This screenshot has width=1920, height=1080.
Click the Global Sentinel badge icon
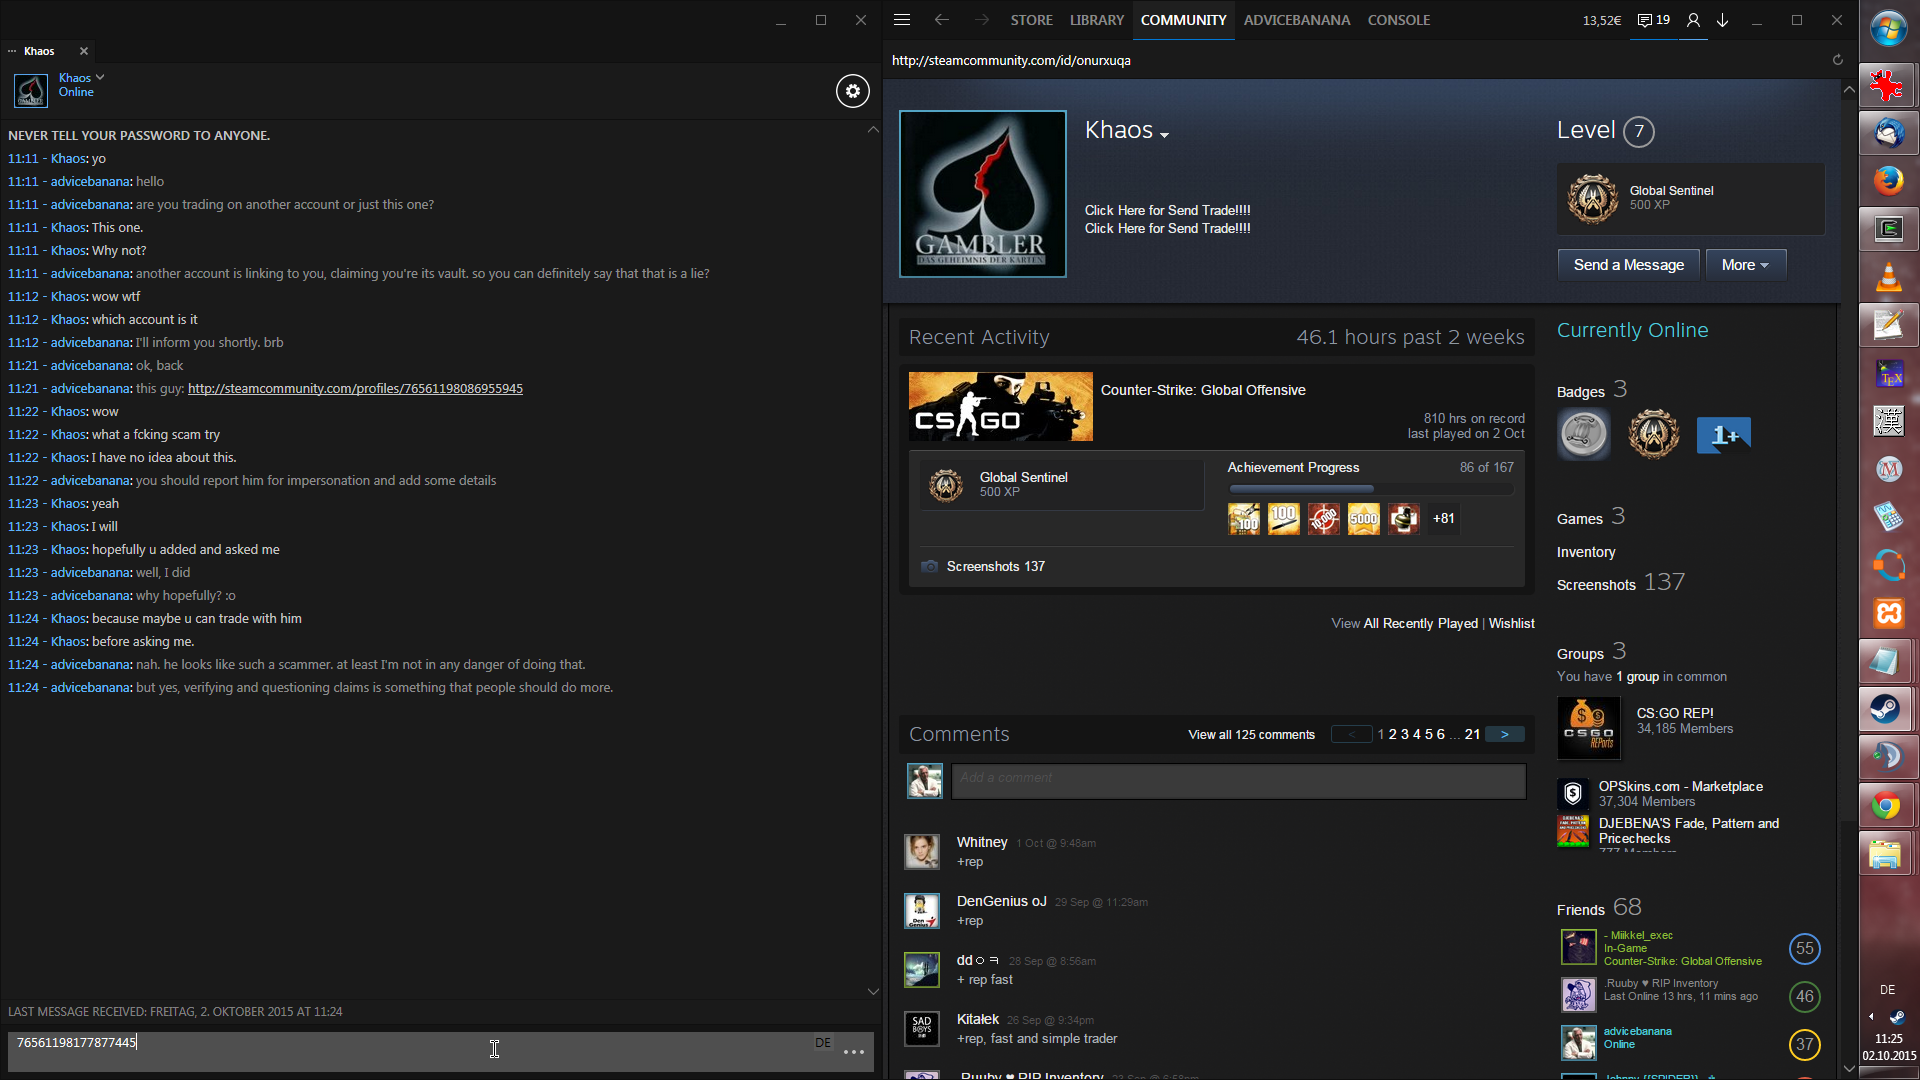[x=1592, y=198]
